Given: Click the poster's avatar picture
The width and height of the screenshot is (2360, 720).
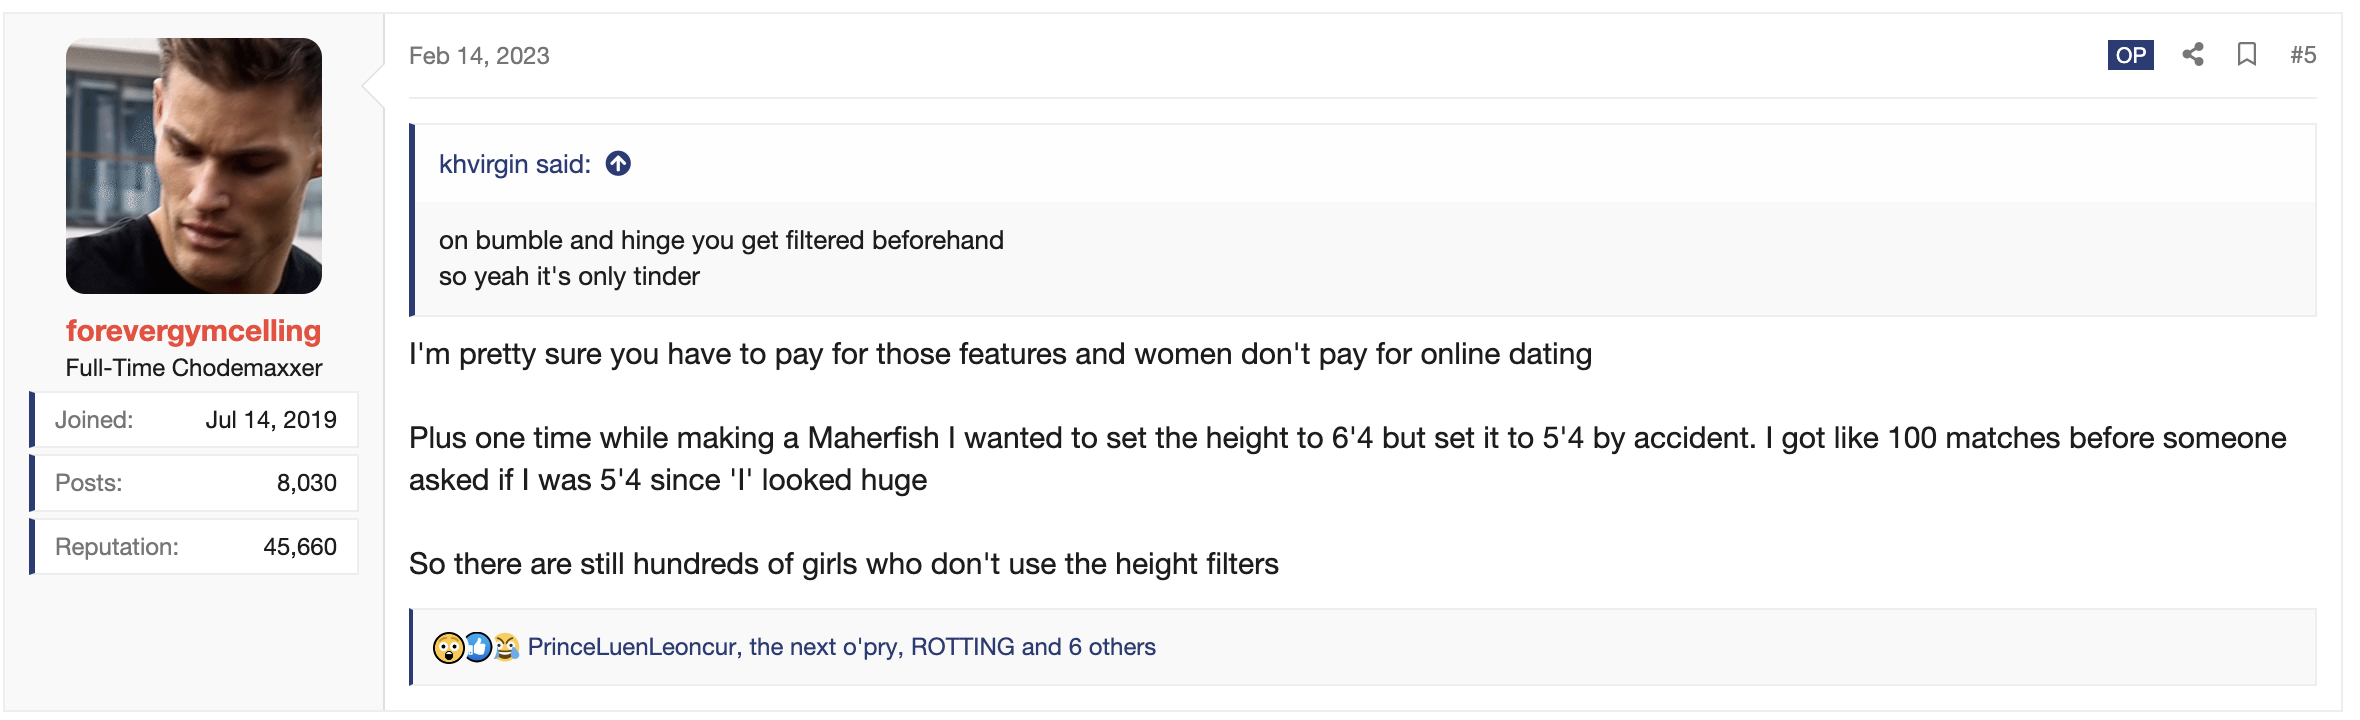Looking at the screenshot, I should (194, 166).
